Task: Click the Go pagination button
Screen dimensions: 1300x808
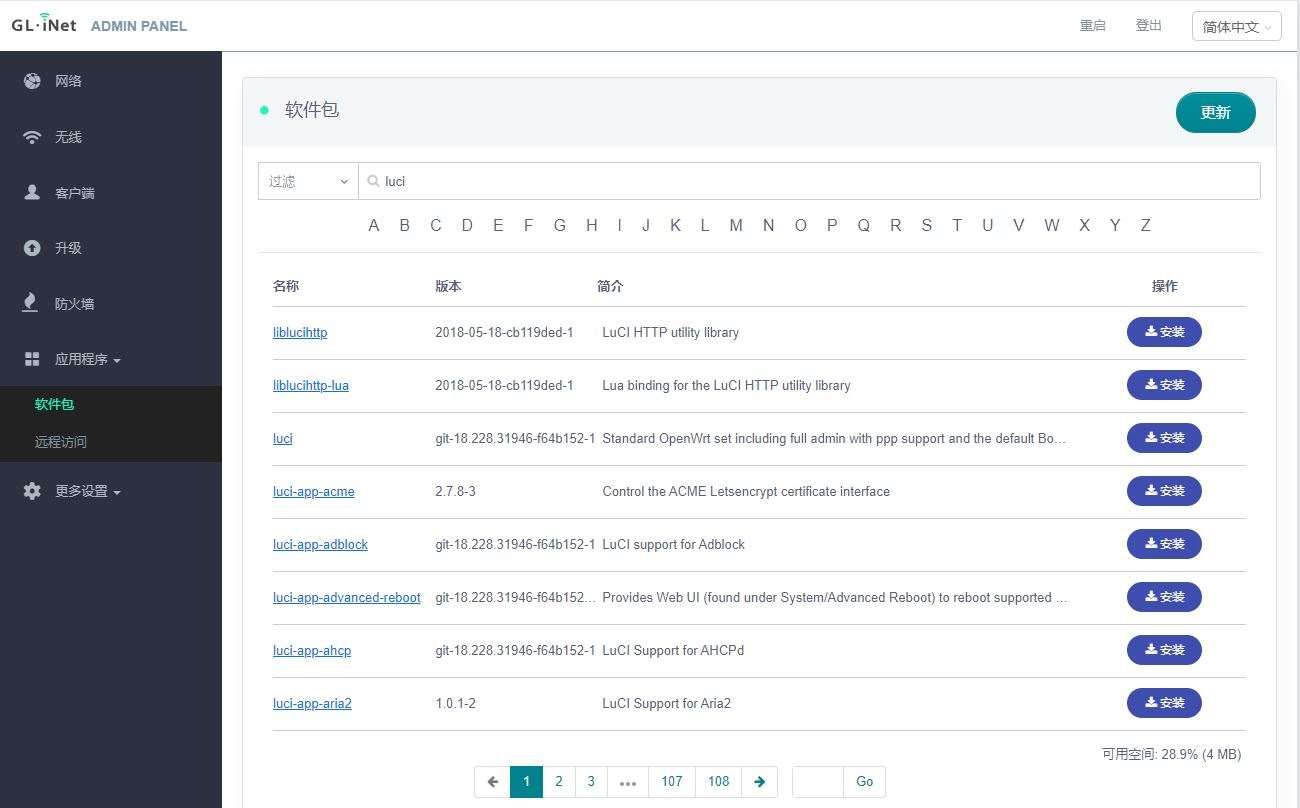Action: click(865, 782)
